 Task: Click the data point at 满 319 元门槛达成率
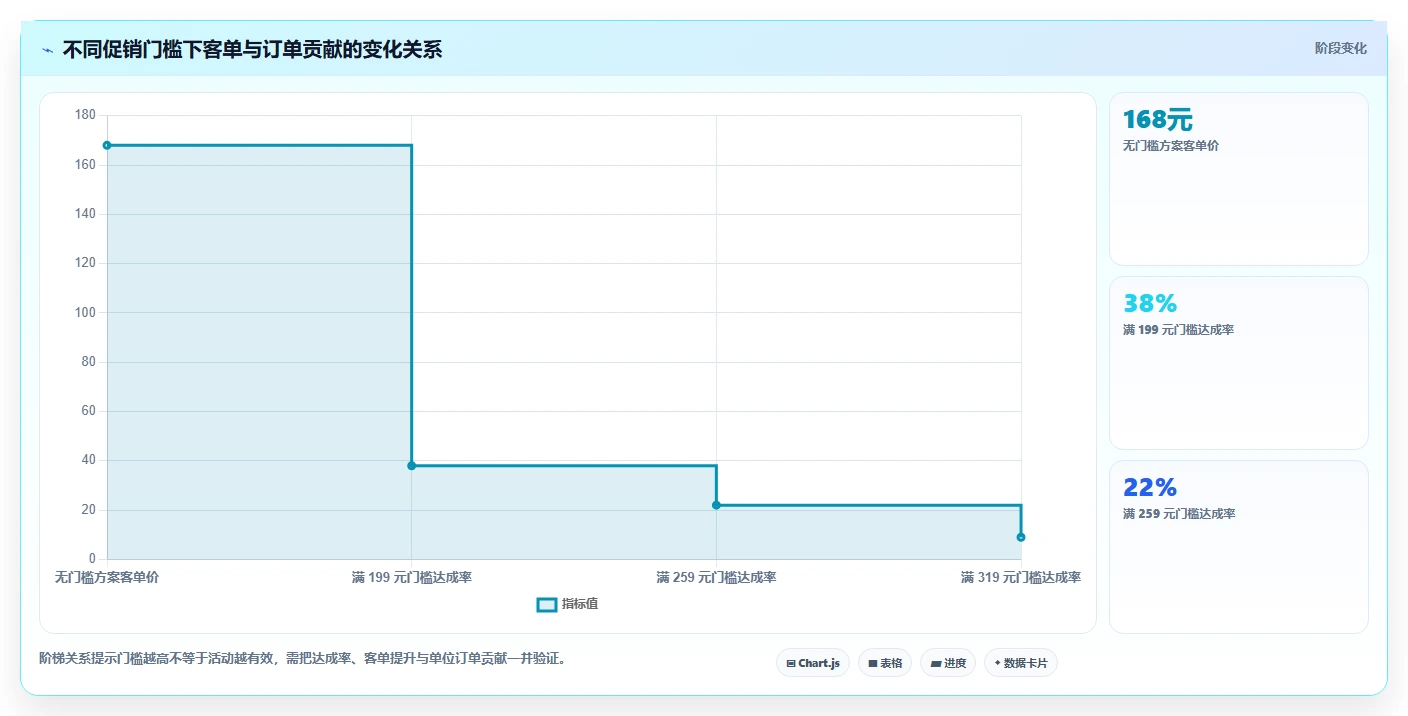pos(1021,537)
